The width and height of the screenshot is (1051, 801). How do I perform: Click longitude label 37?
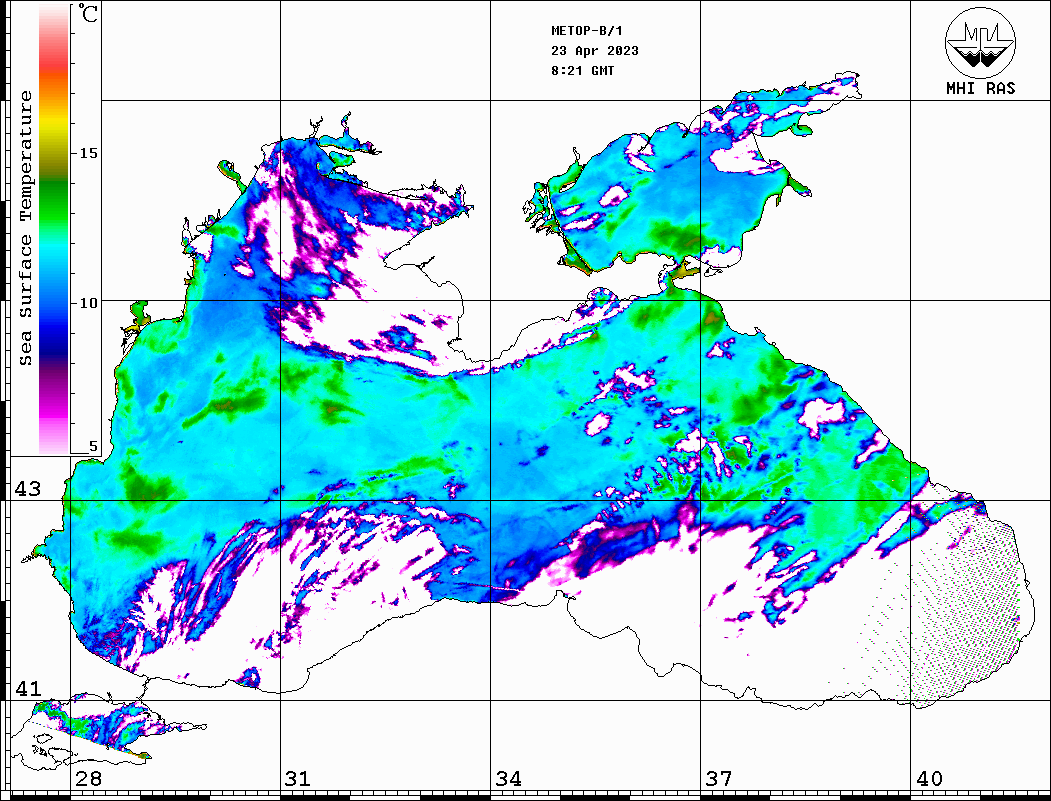718,778
